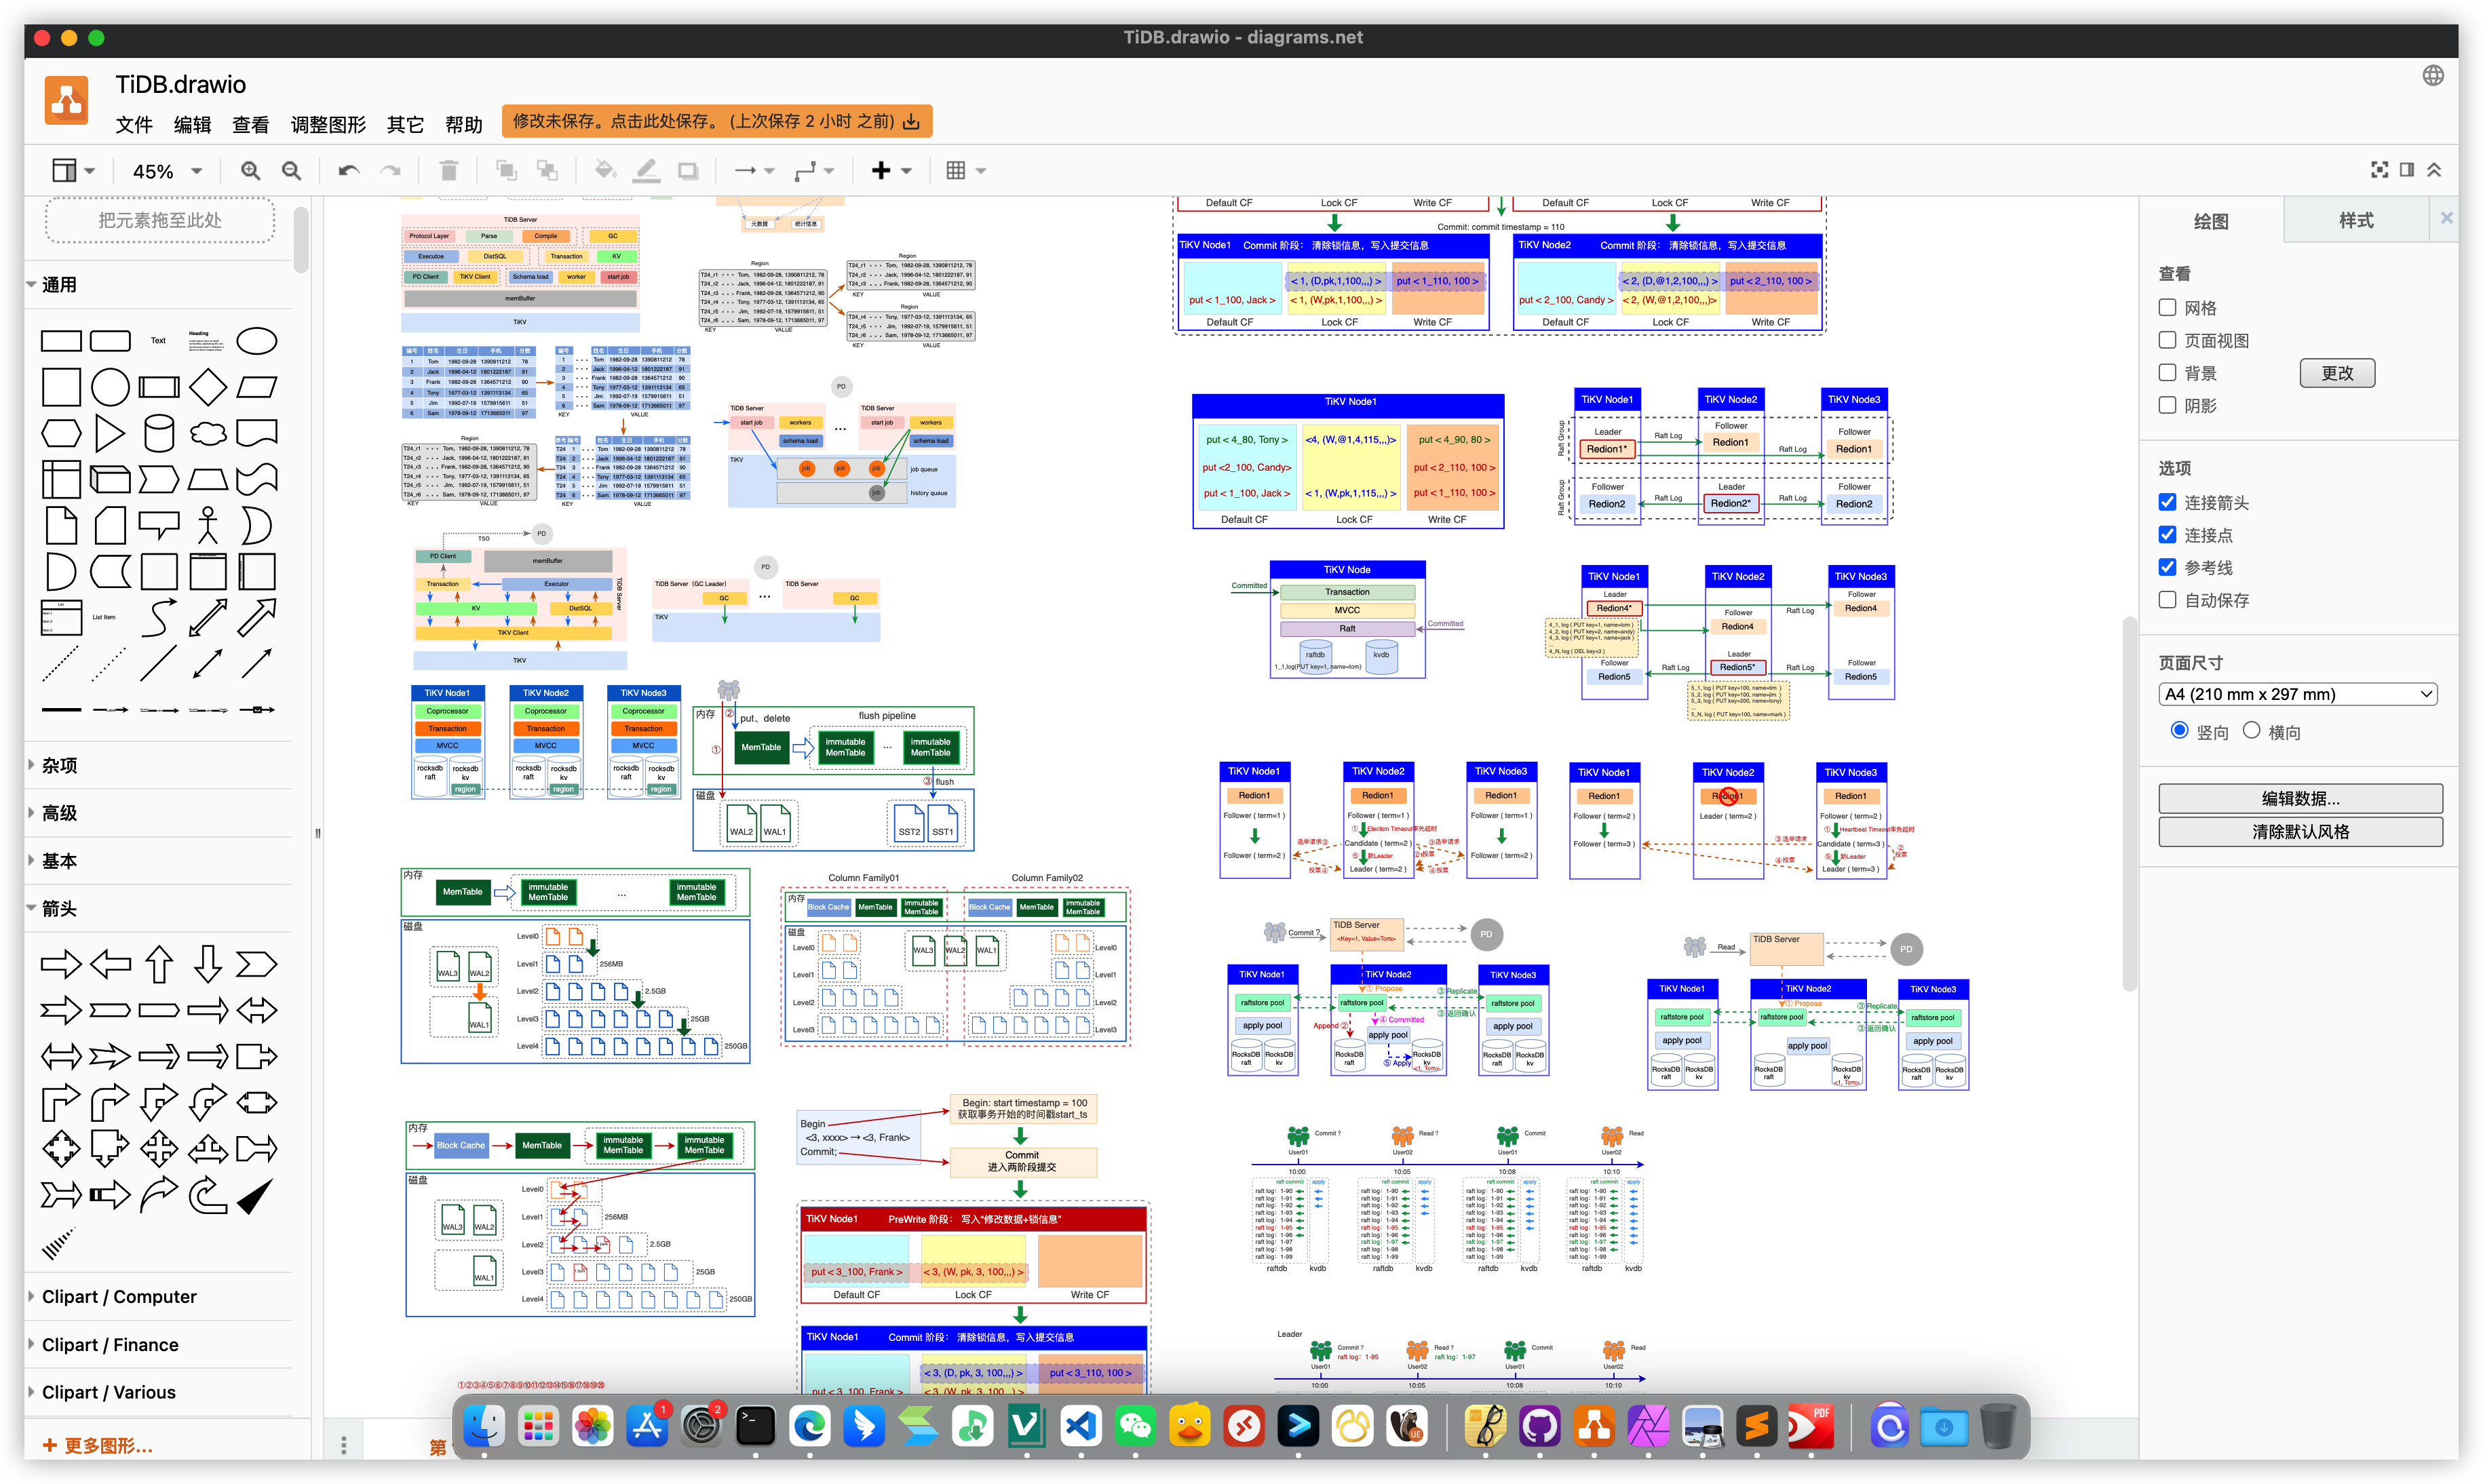The width and height of the screenshot is (2483, 1484).
Task: Expand the 杂项 shape category
Action: pyautogui.click(x=60, y=765)
